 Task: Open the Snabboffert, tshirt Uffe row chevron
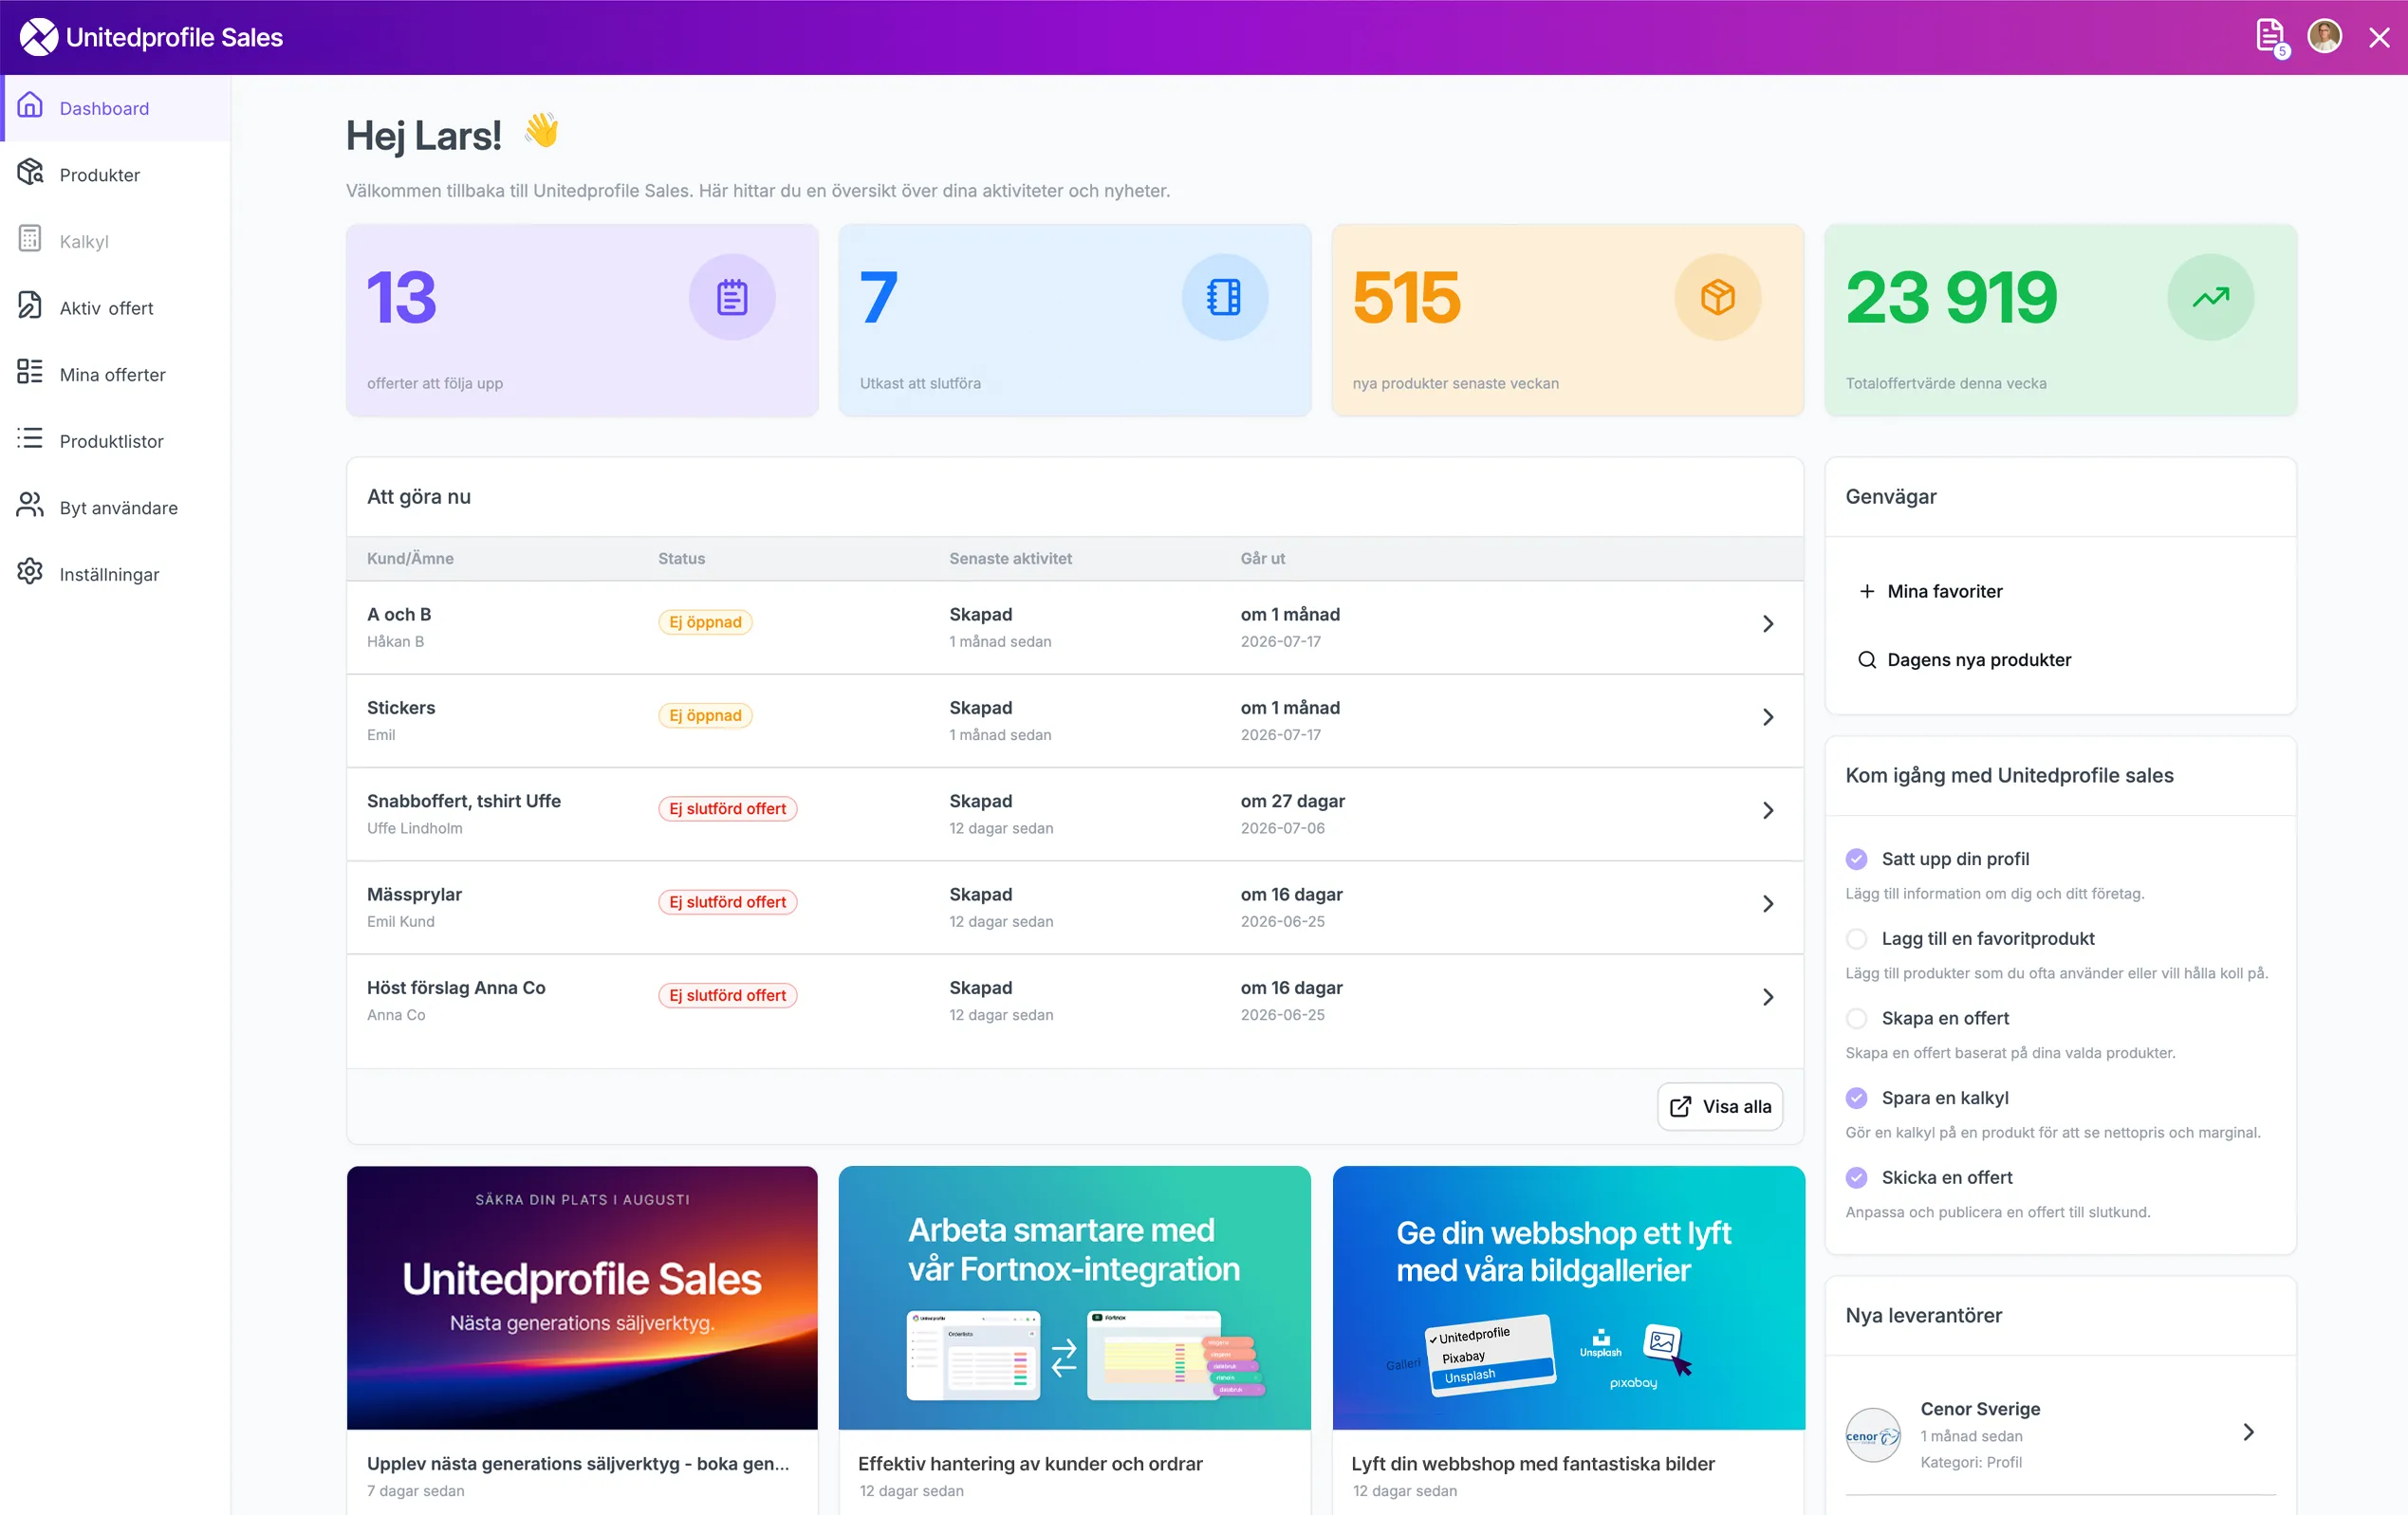(x=1768, y=811)
